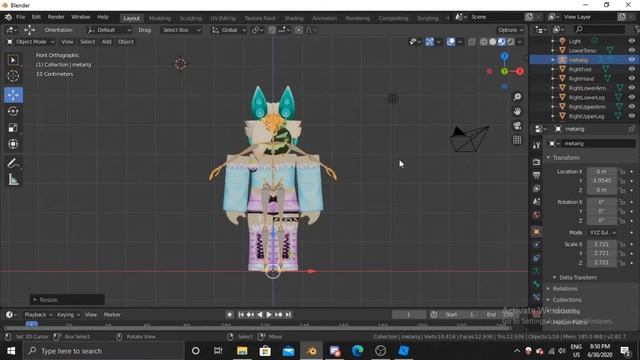This screenshot has width=640, height=360.
Task: Open the Object Mode dropdown
Action: [x=31, y=42]
